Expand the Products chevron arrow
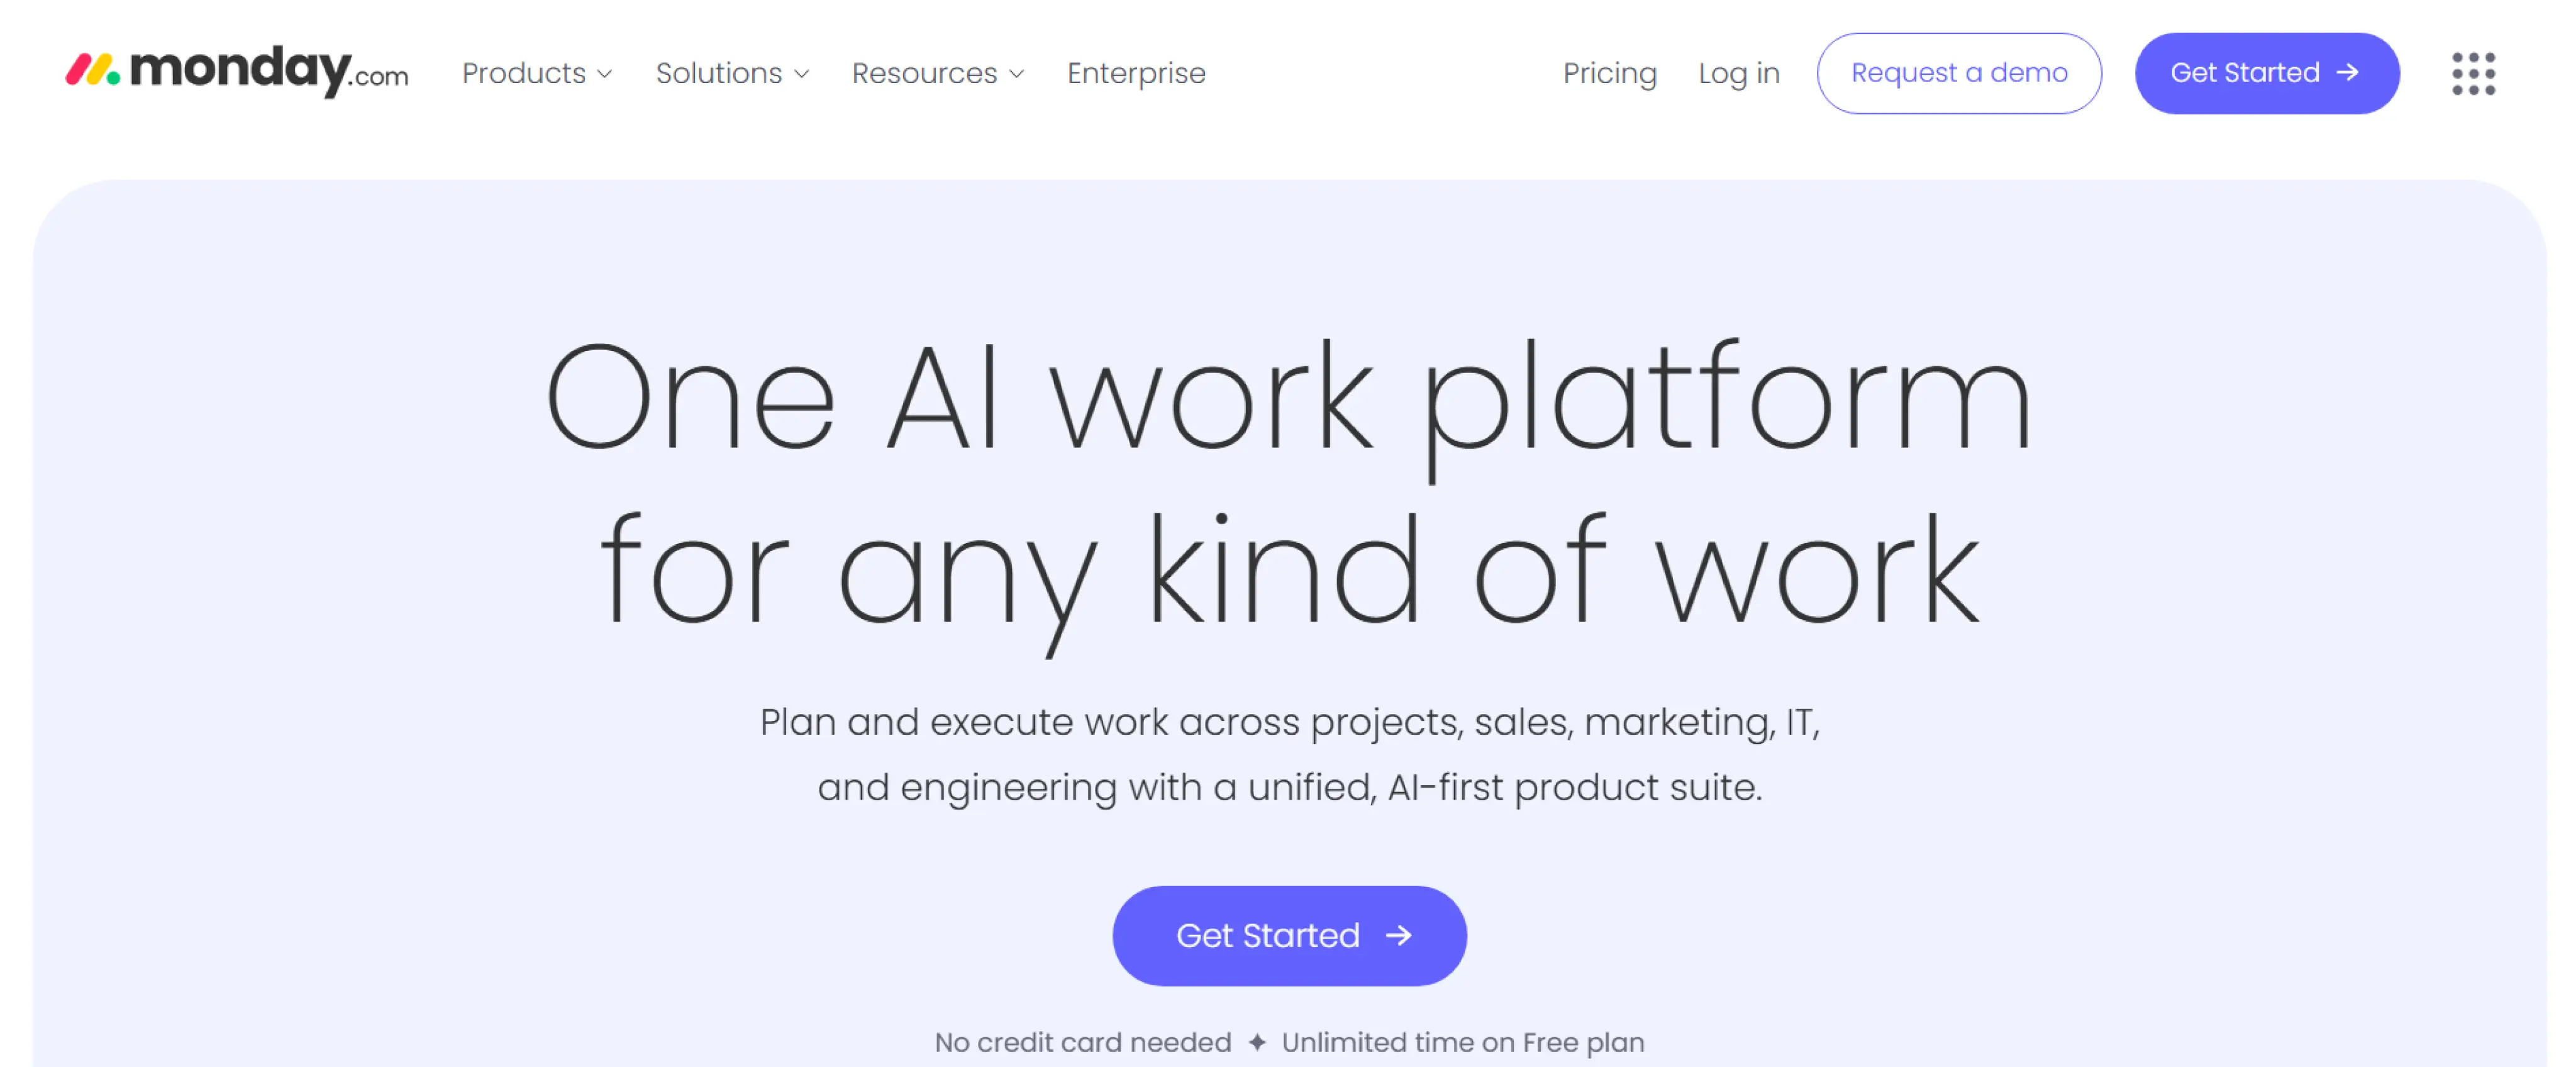 (605, 74)
